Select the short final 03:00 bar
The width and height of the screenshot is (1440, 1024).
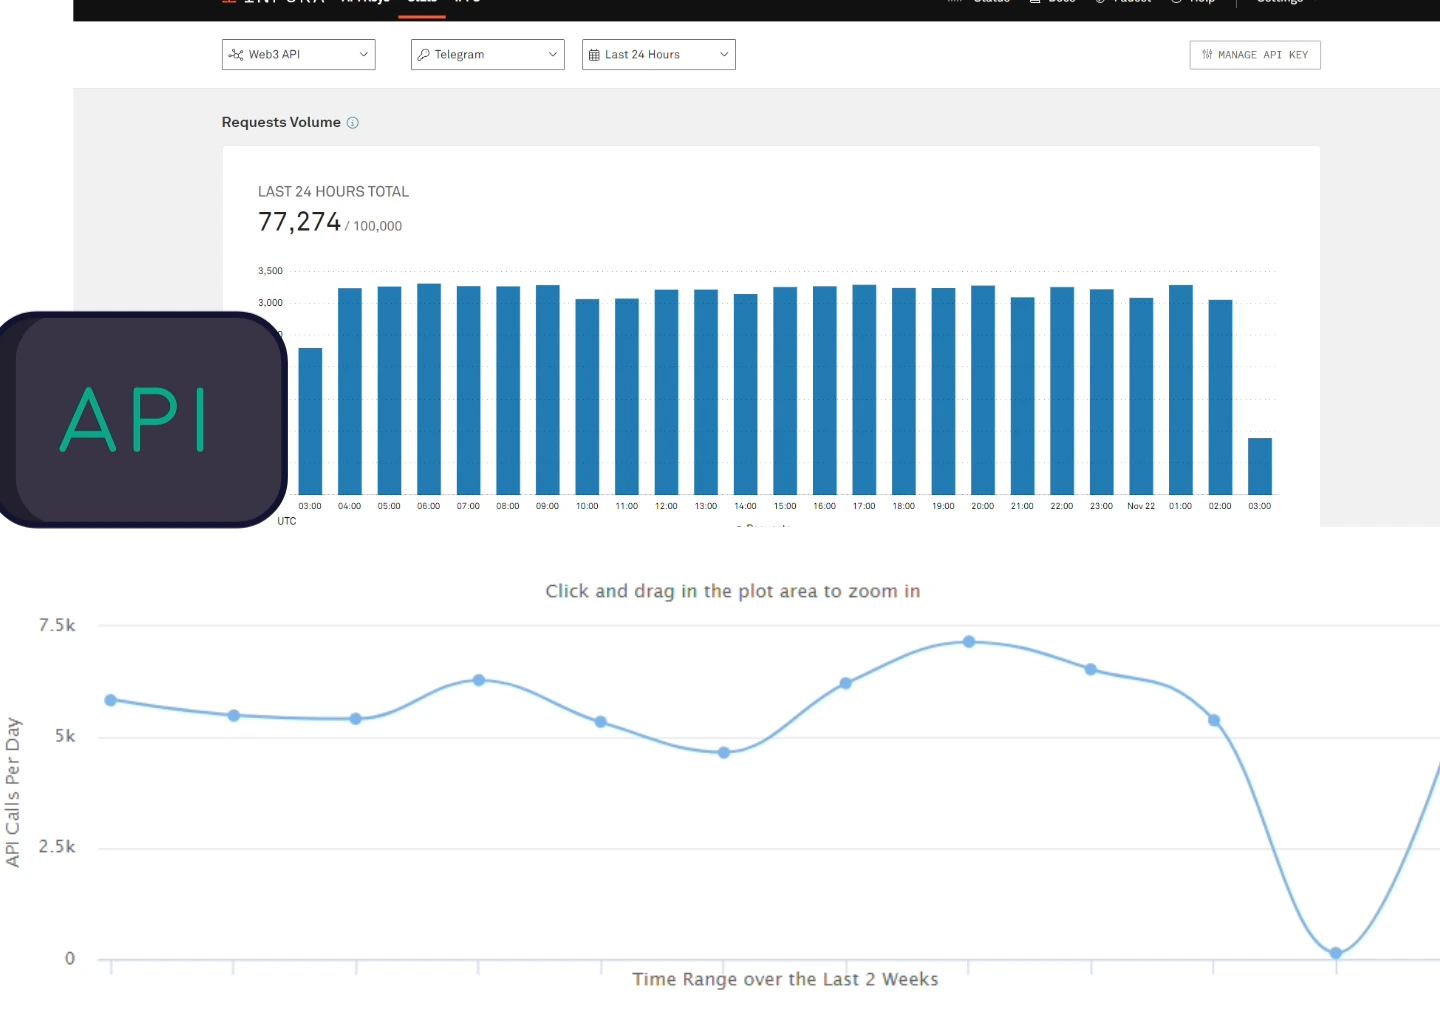point(1259,466)
